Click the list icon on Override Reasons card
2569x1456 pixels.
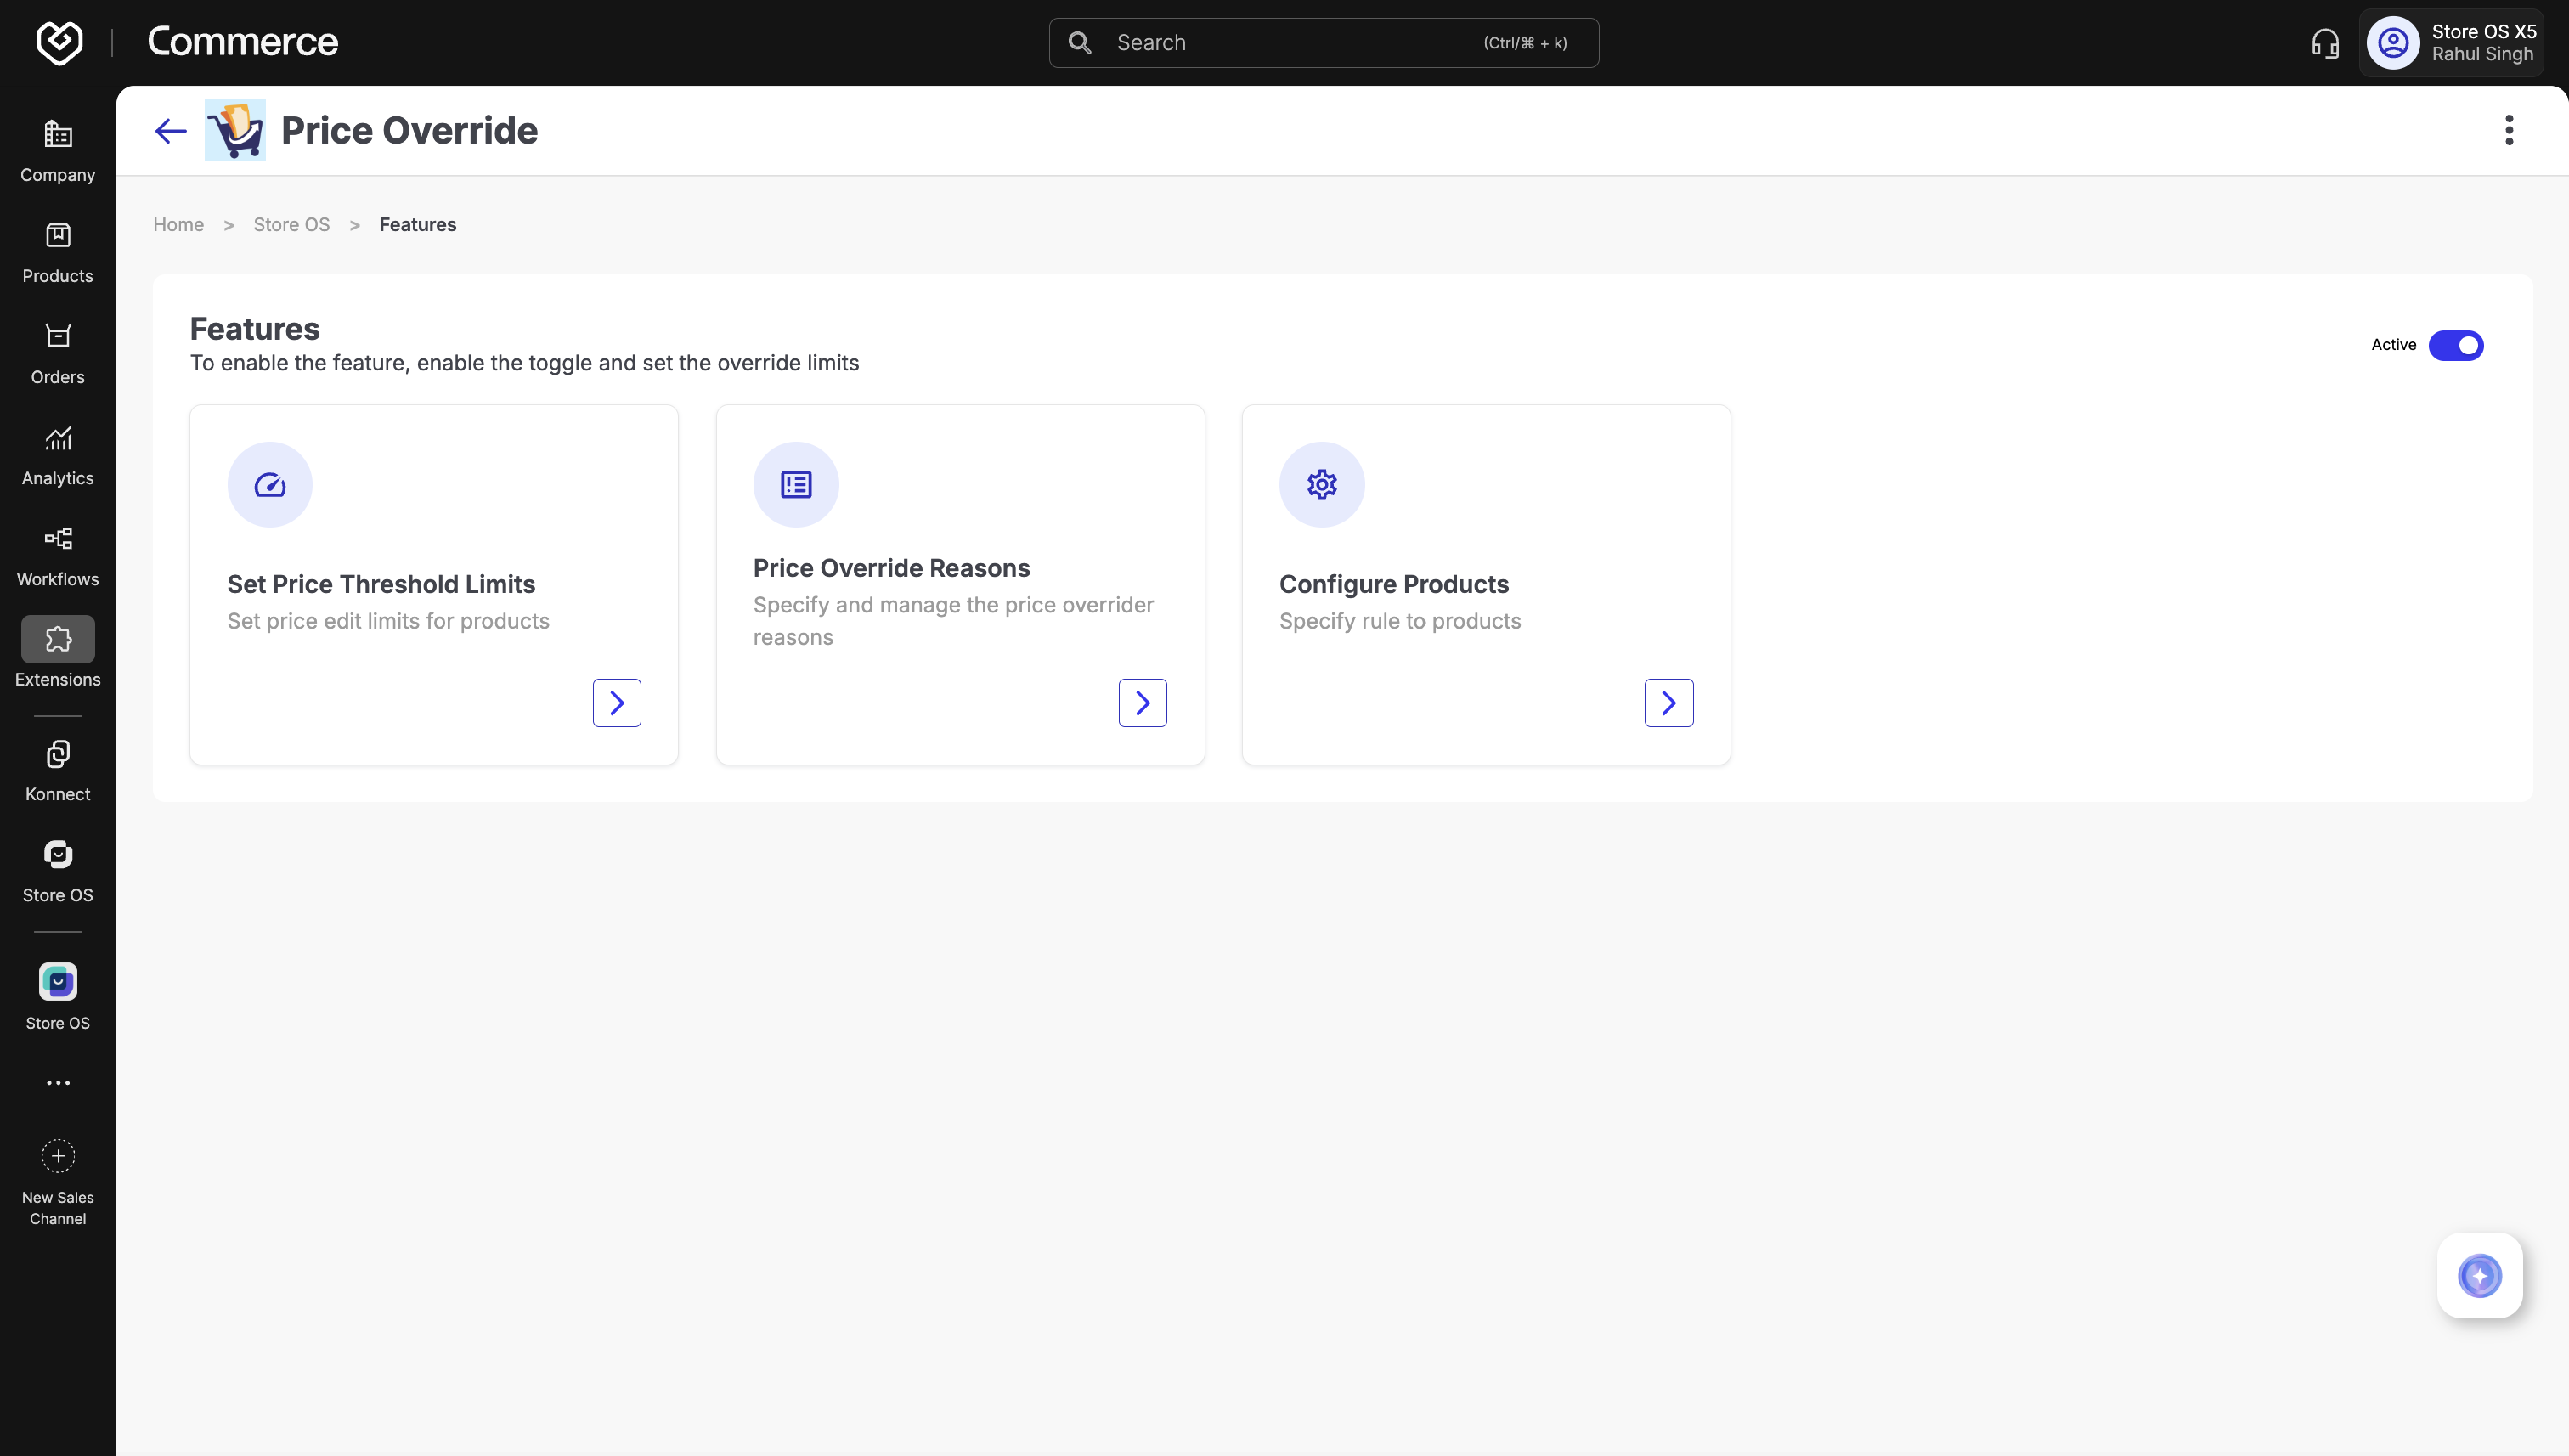tap(796, 485)
